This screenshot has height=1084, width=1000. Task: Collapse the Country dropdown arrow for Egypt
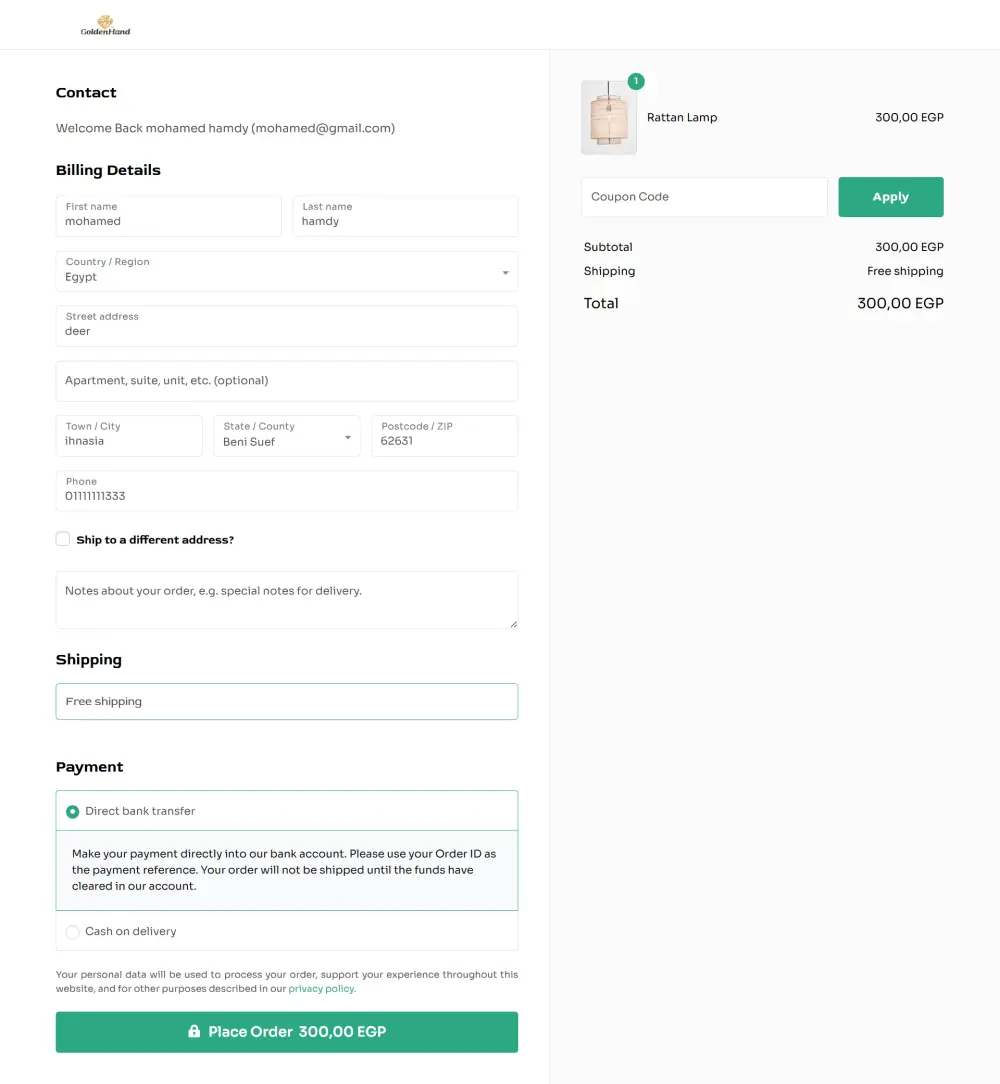pyautogui.click(x=507, y=272)
